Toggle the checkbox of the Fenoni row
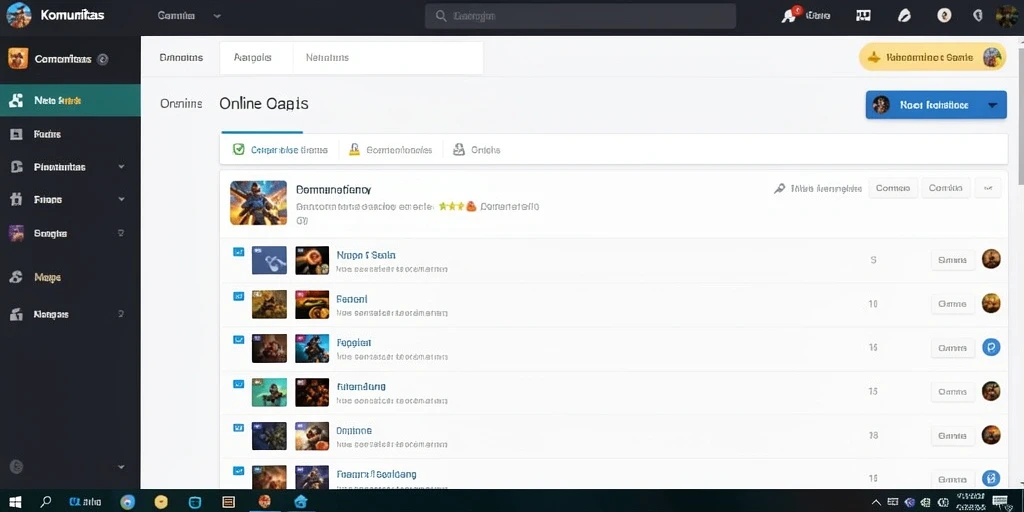The width and height of the screenshot is (1024, 512). tap(238, 296)
